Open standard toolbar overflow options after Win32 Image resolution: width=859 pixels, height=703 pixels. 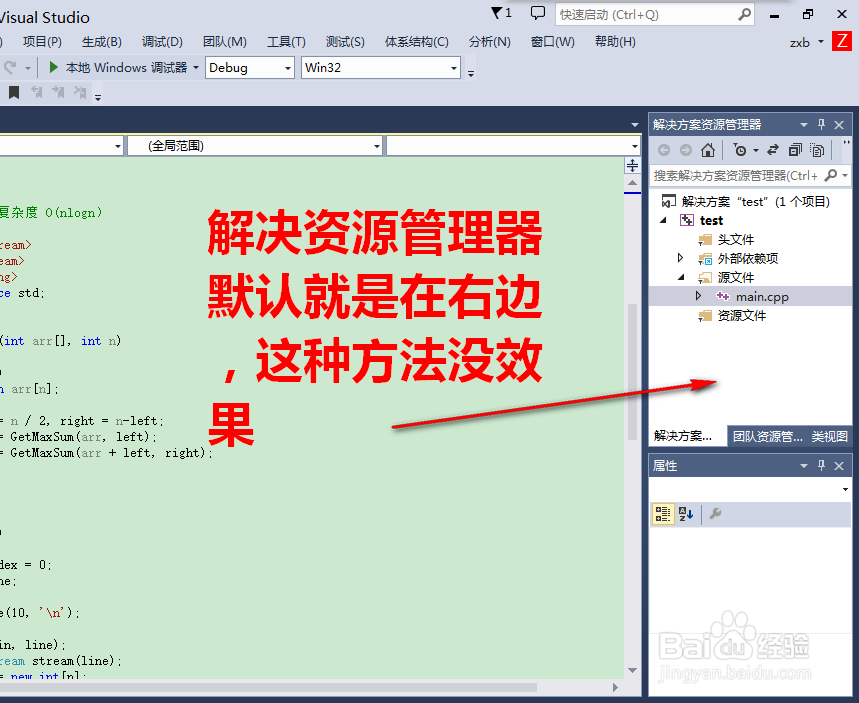tap(471, 73)
